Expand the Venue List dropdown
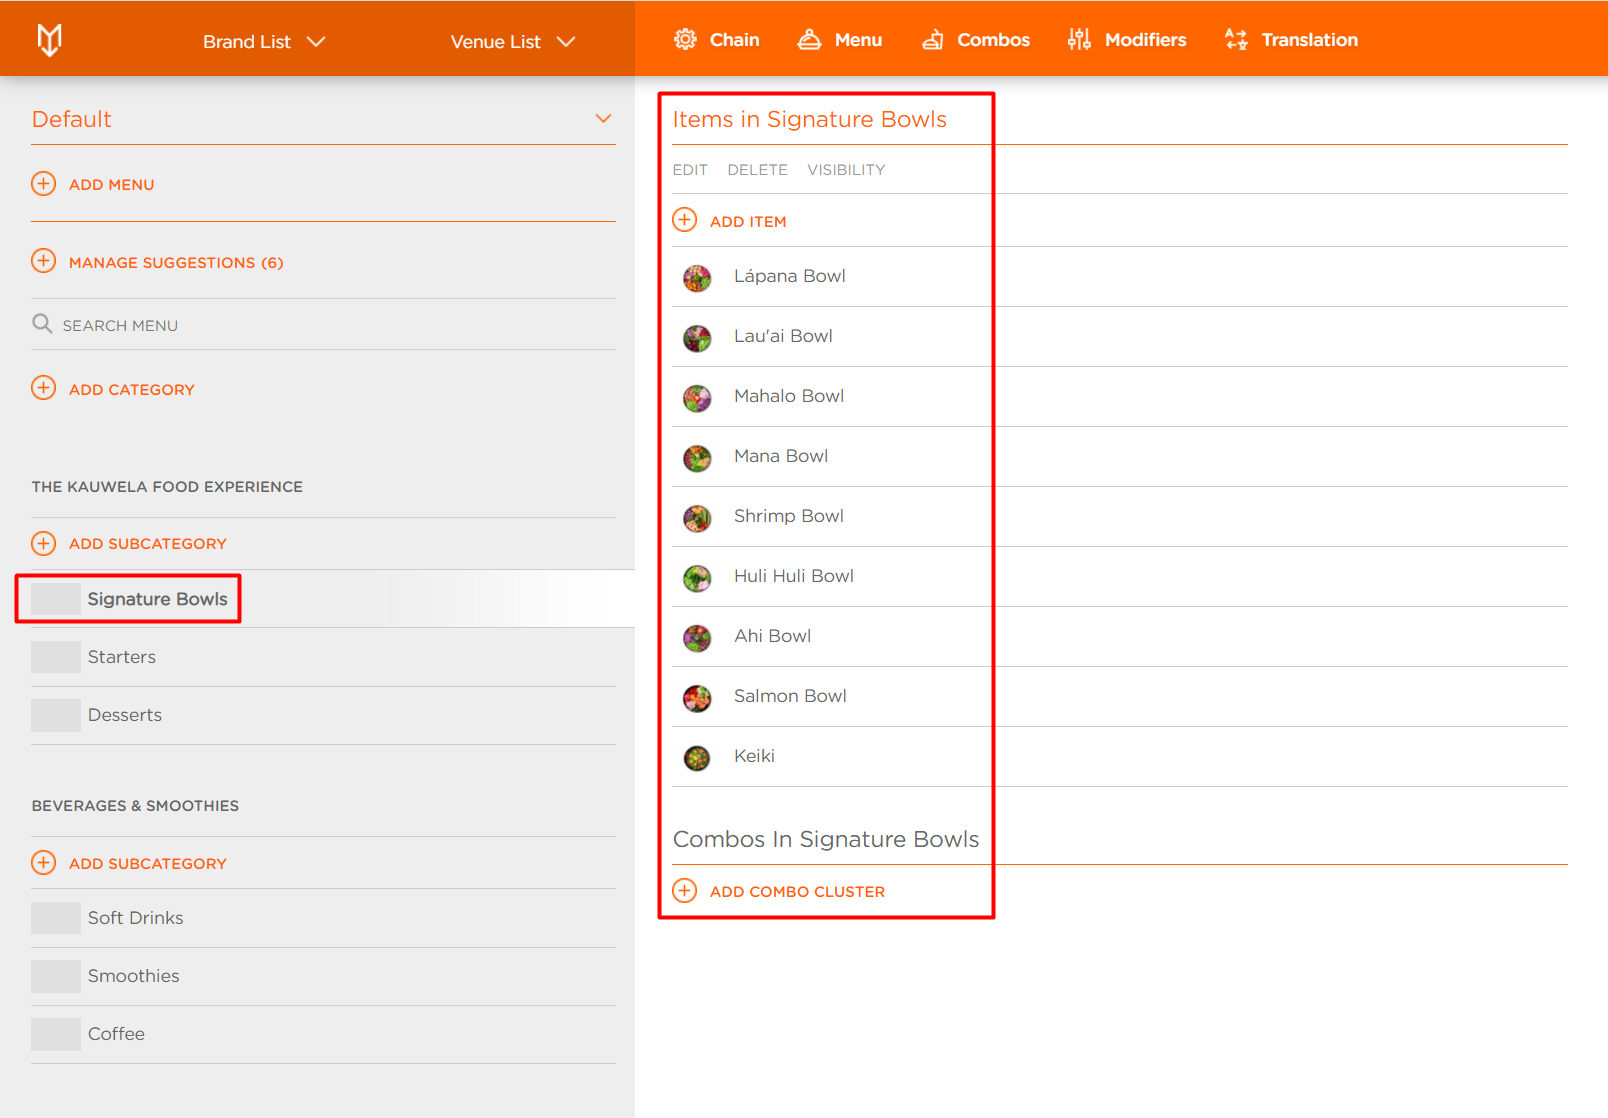Image resolution: width=1608 pixels, height=1118 pixels. coord(513,42)
